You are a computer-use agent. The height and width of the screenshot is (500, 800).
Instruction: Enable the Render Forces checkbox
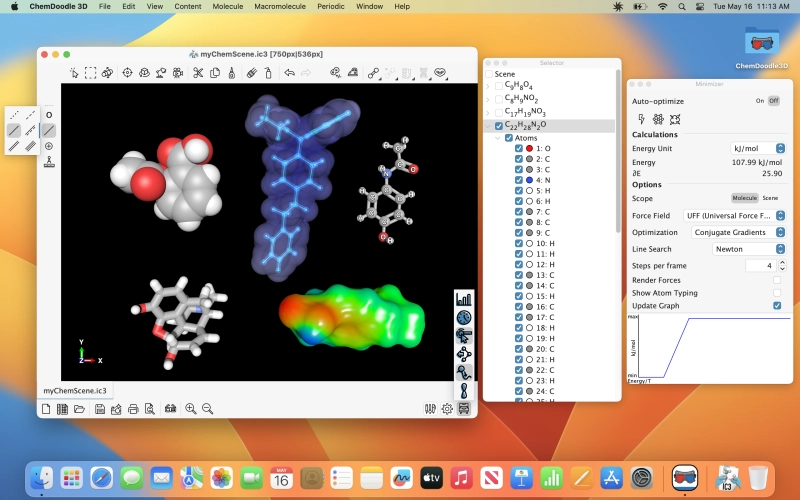(x=777, y=280)
